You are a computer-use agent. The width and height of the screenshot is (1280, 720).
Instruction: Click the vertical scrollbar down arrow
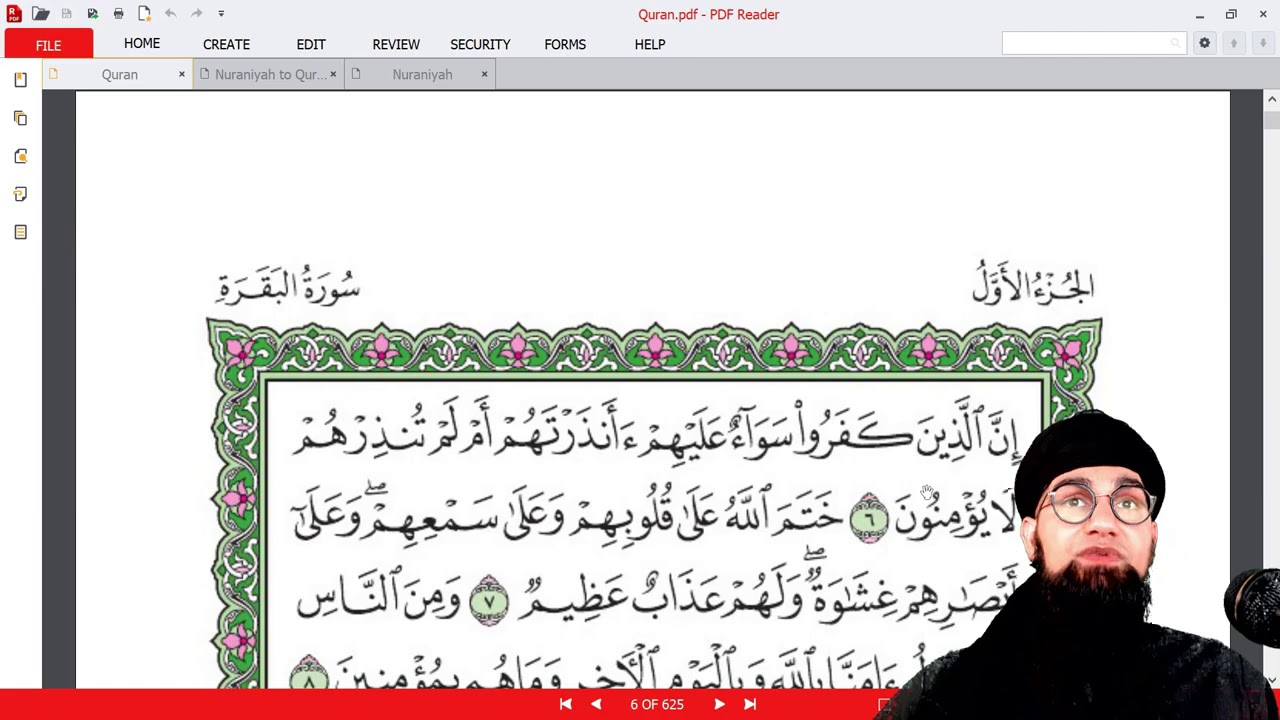[1271, 680]
